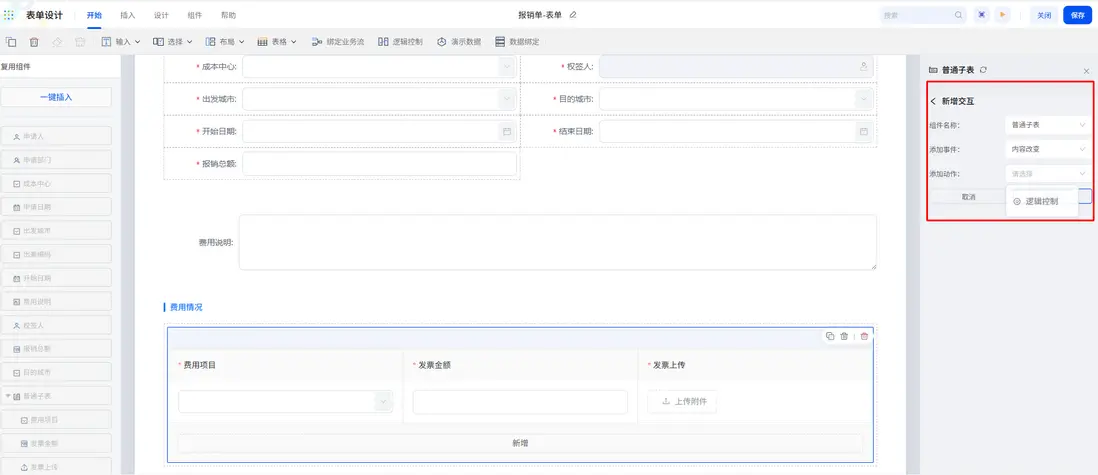The width and height of the screenshot is (1098, 475).
Task: Click the purple fullscreen preview icon
Action: click(982, 15)
